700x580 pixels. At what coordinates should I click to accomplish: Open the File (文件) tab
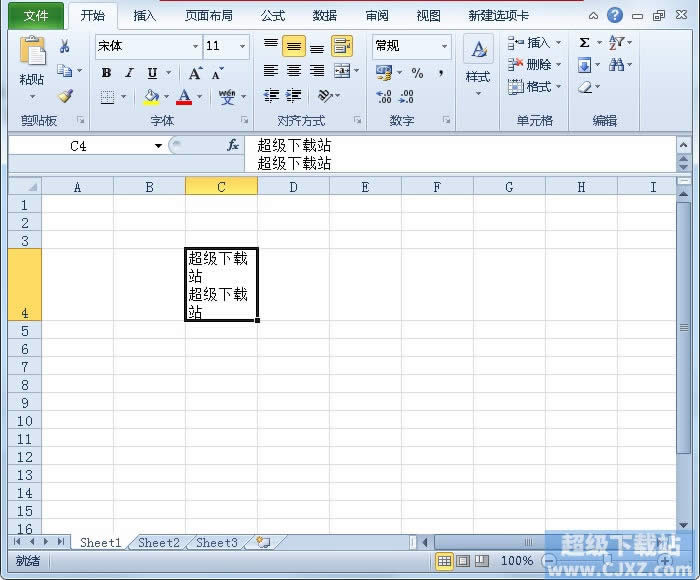point(36,16)
